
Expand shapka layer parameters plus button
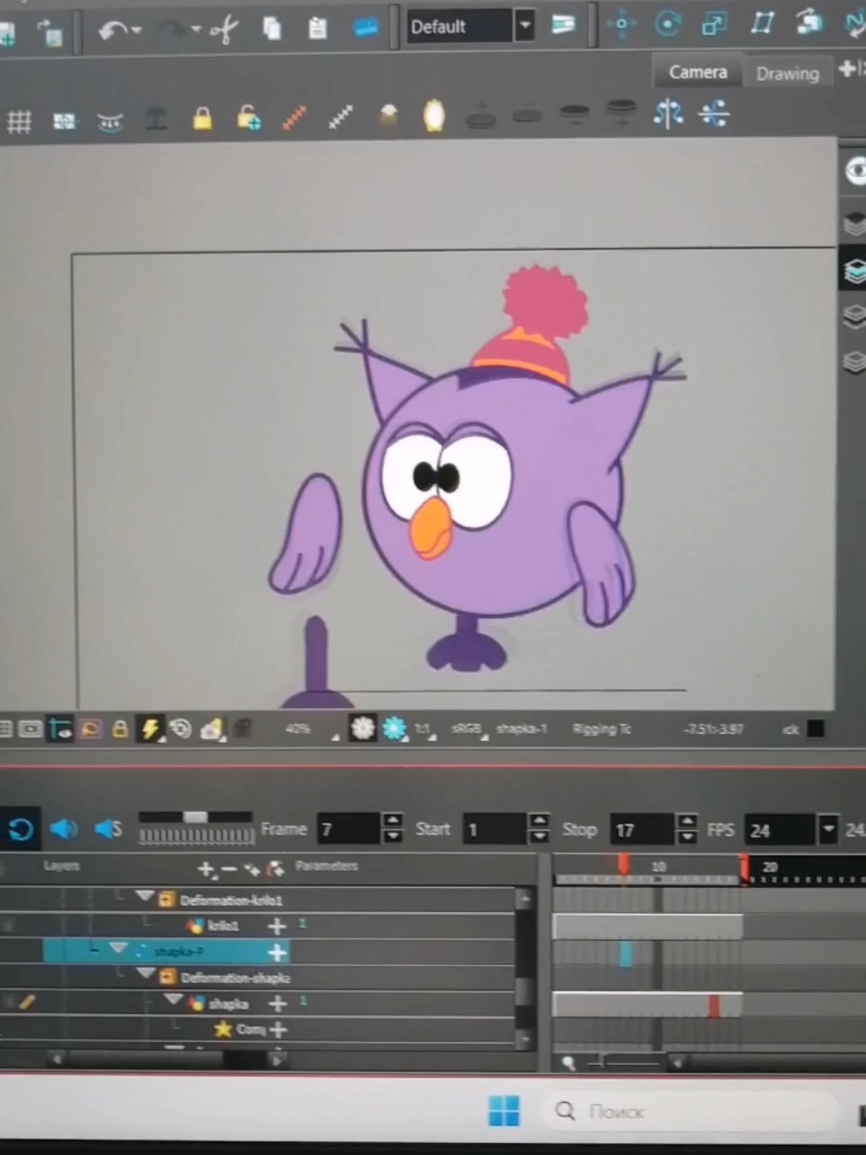tap(277, 1004)
